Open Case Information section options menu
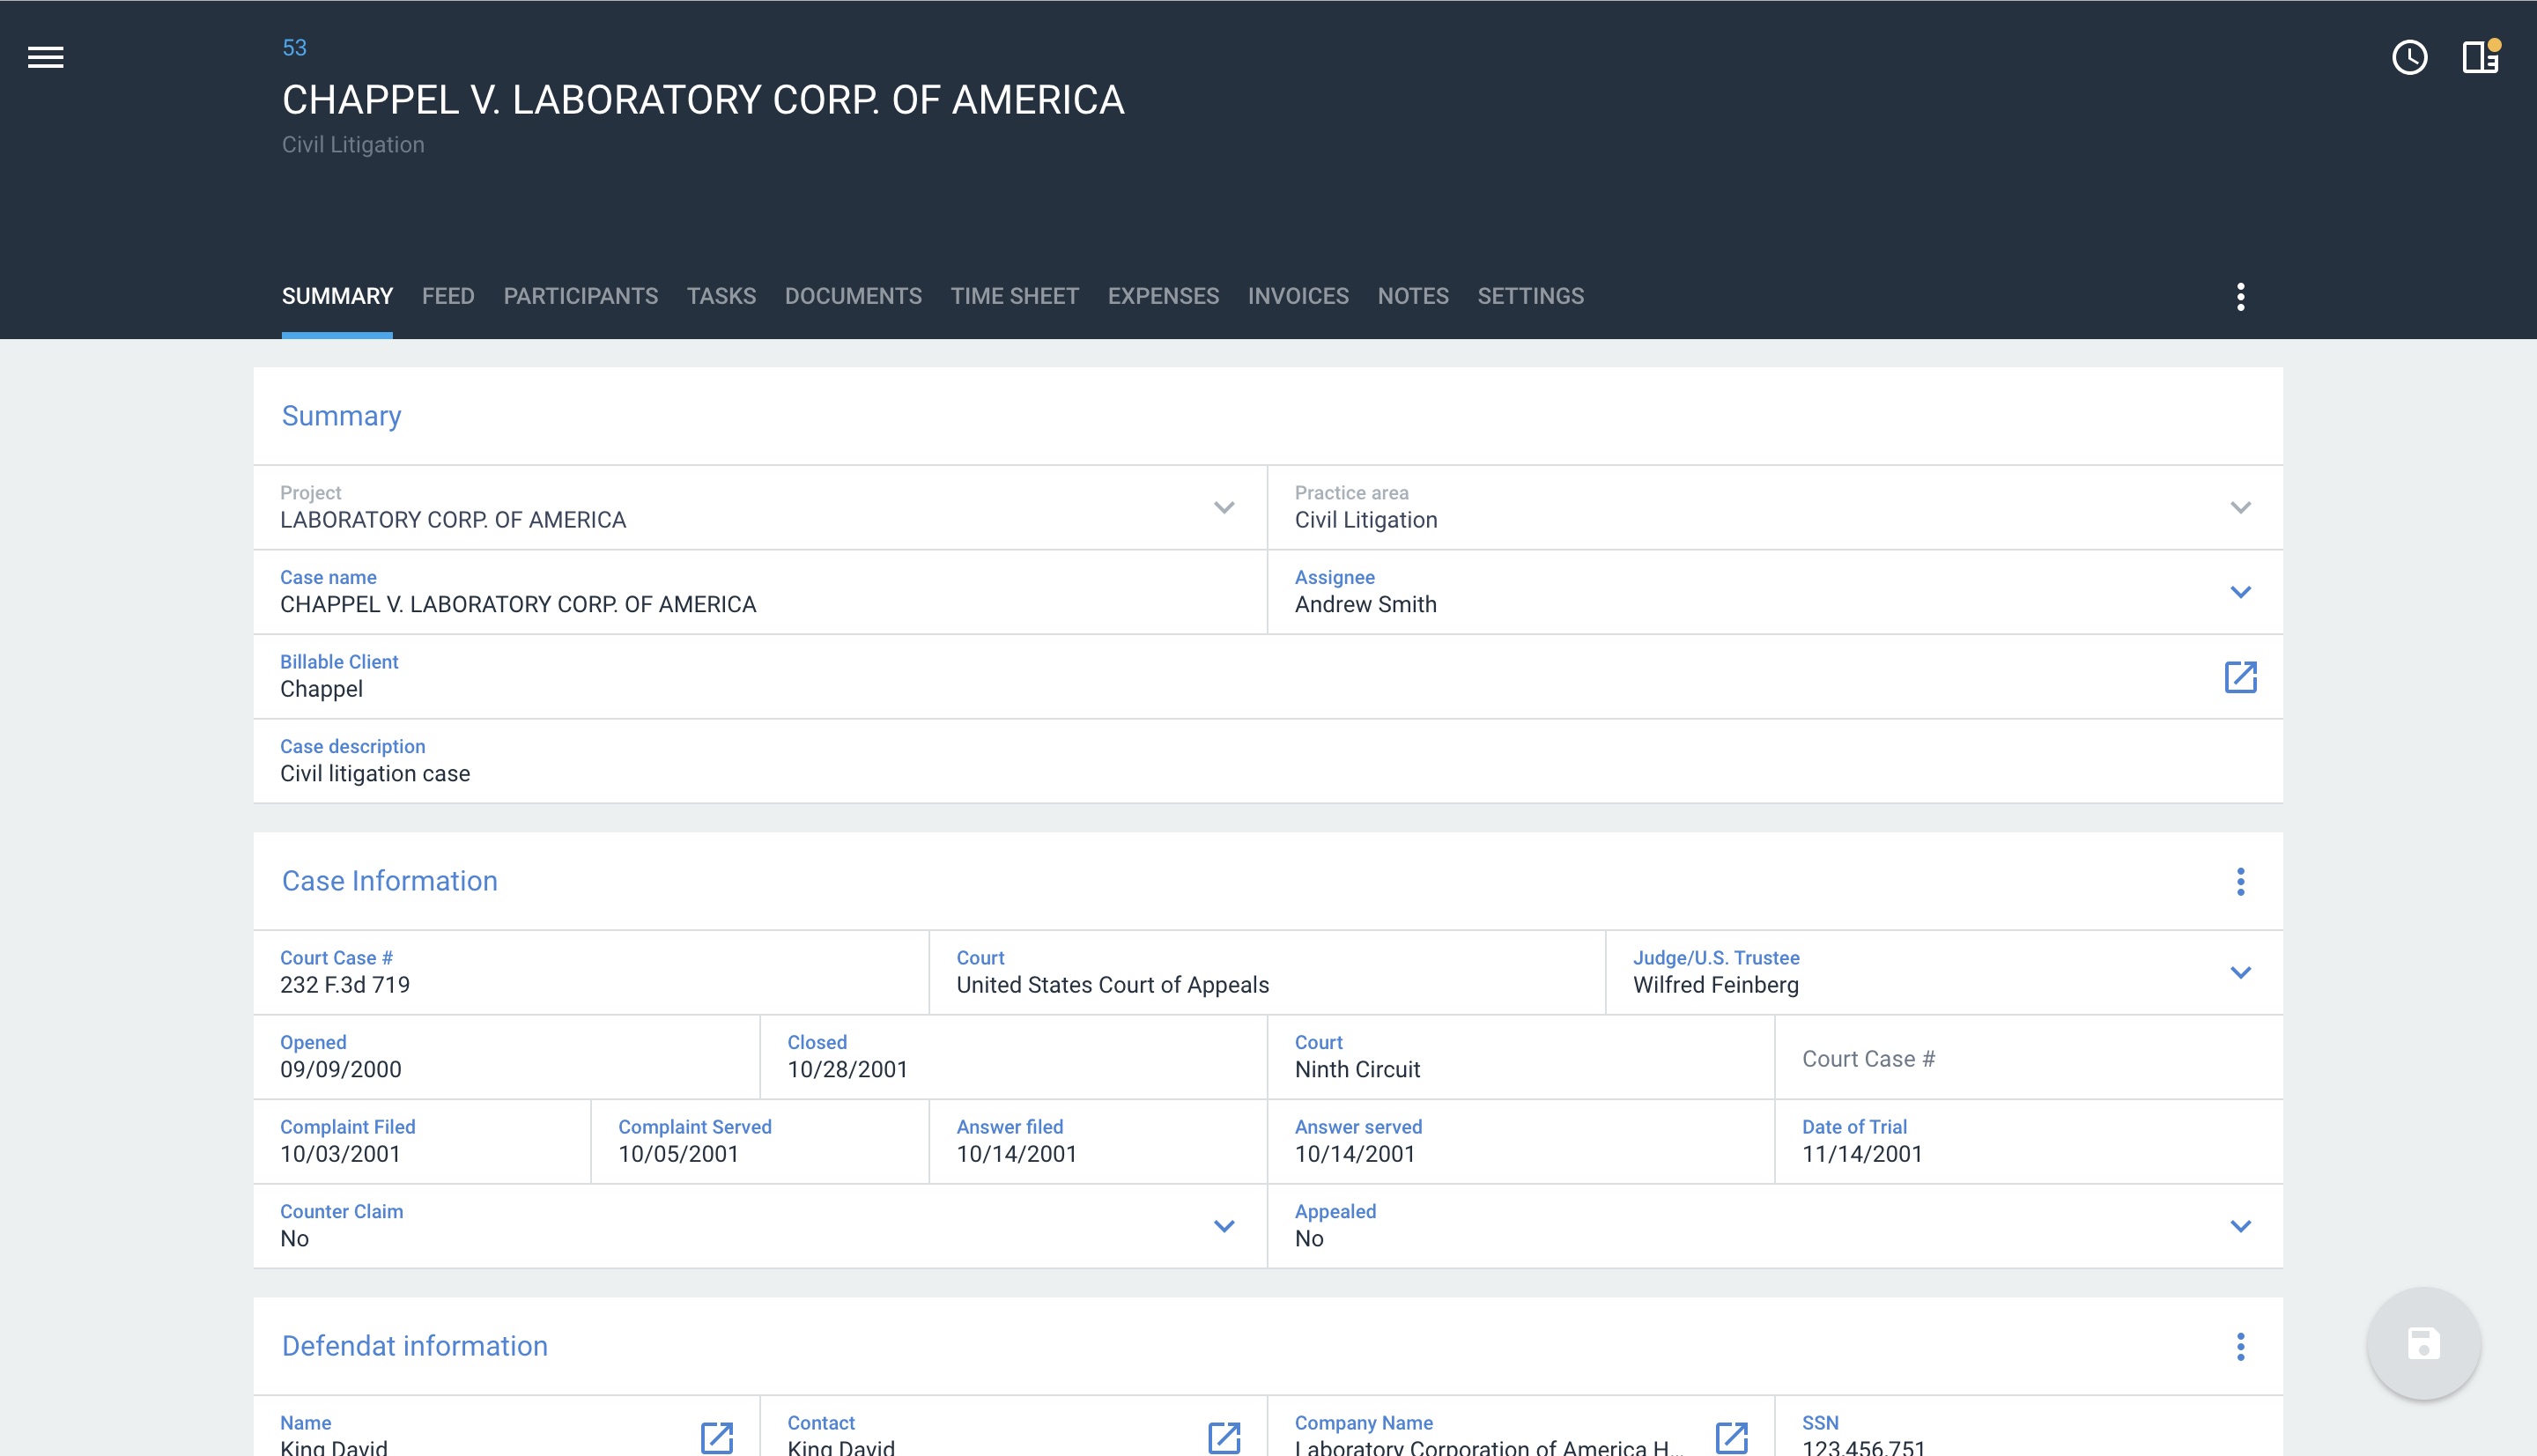Screen dimensions: 2537x1456 pos(2240,881)
